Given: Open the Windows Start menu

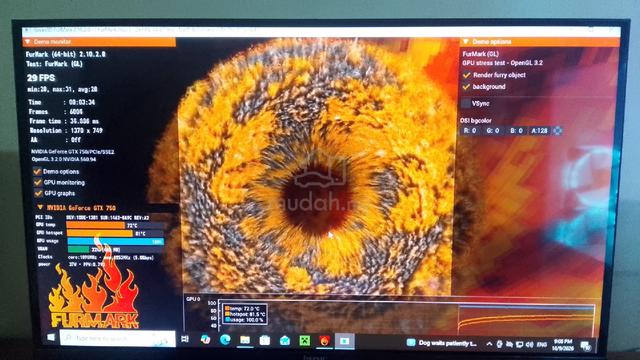Looking at the screenshot, I should coord(51,338).
